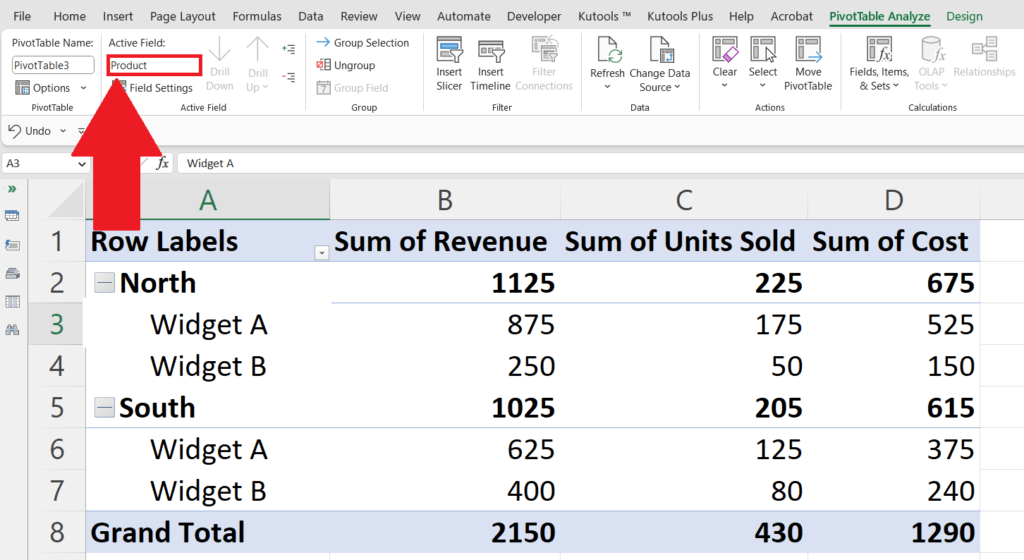
Task: Select column C header
Action: coord(684,200)
